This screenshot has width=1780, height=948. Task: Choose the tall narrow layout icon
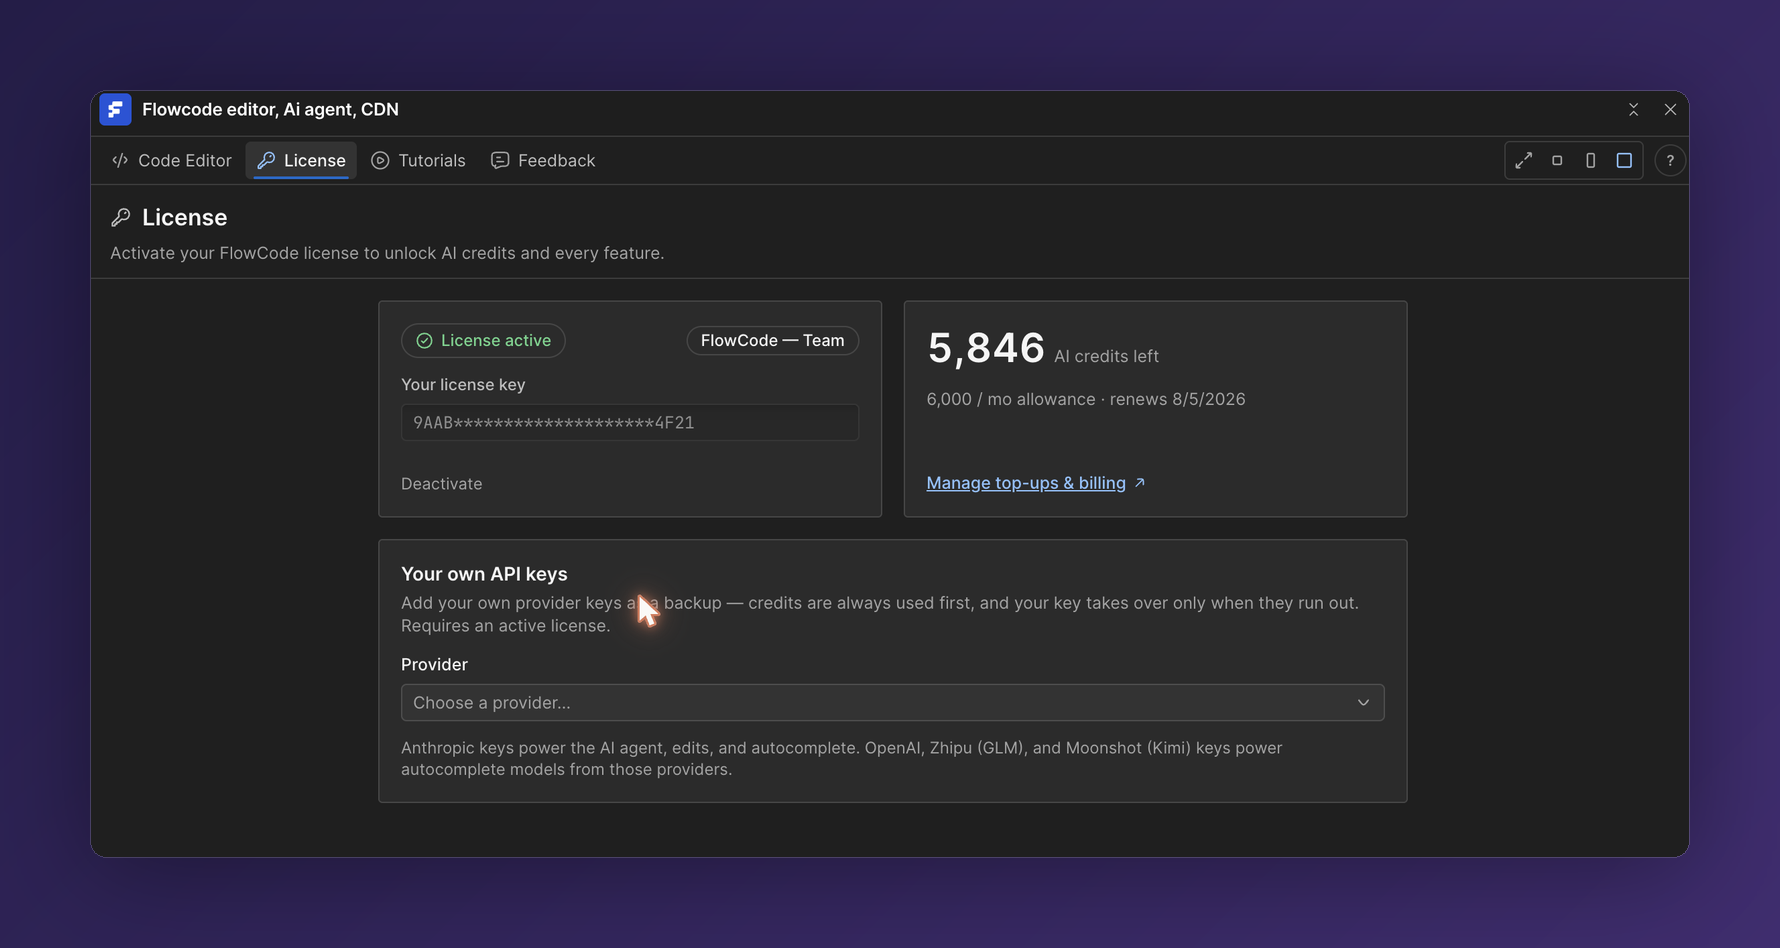tap(1590, 161)
